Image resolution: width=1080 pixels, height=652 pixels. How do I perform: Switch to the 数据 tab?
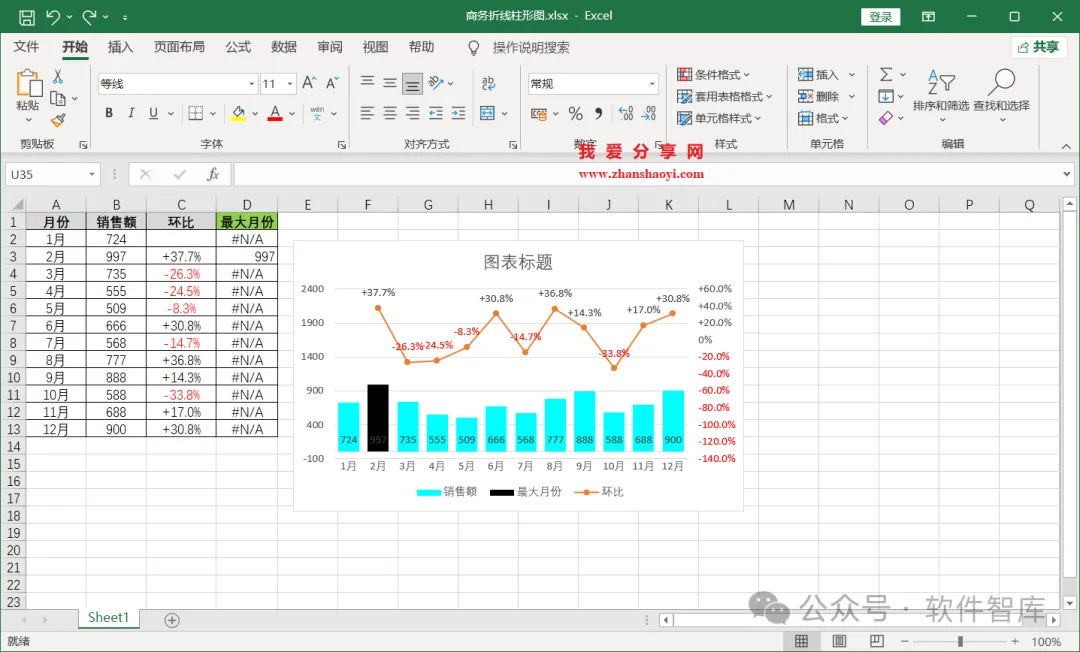pos(284,47)
